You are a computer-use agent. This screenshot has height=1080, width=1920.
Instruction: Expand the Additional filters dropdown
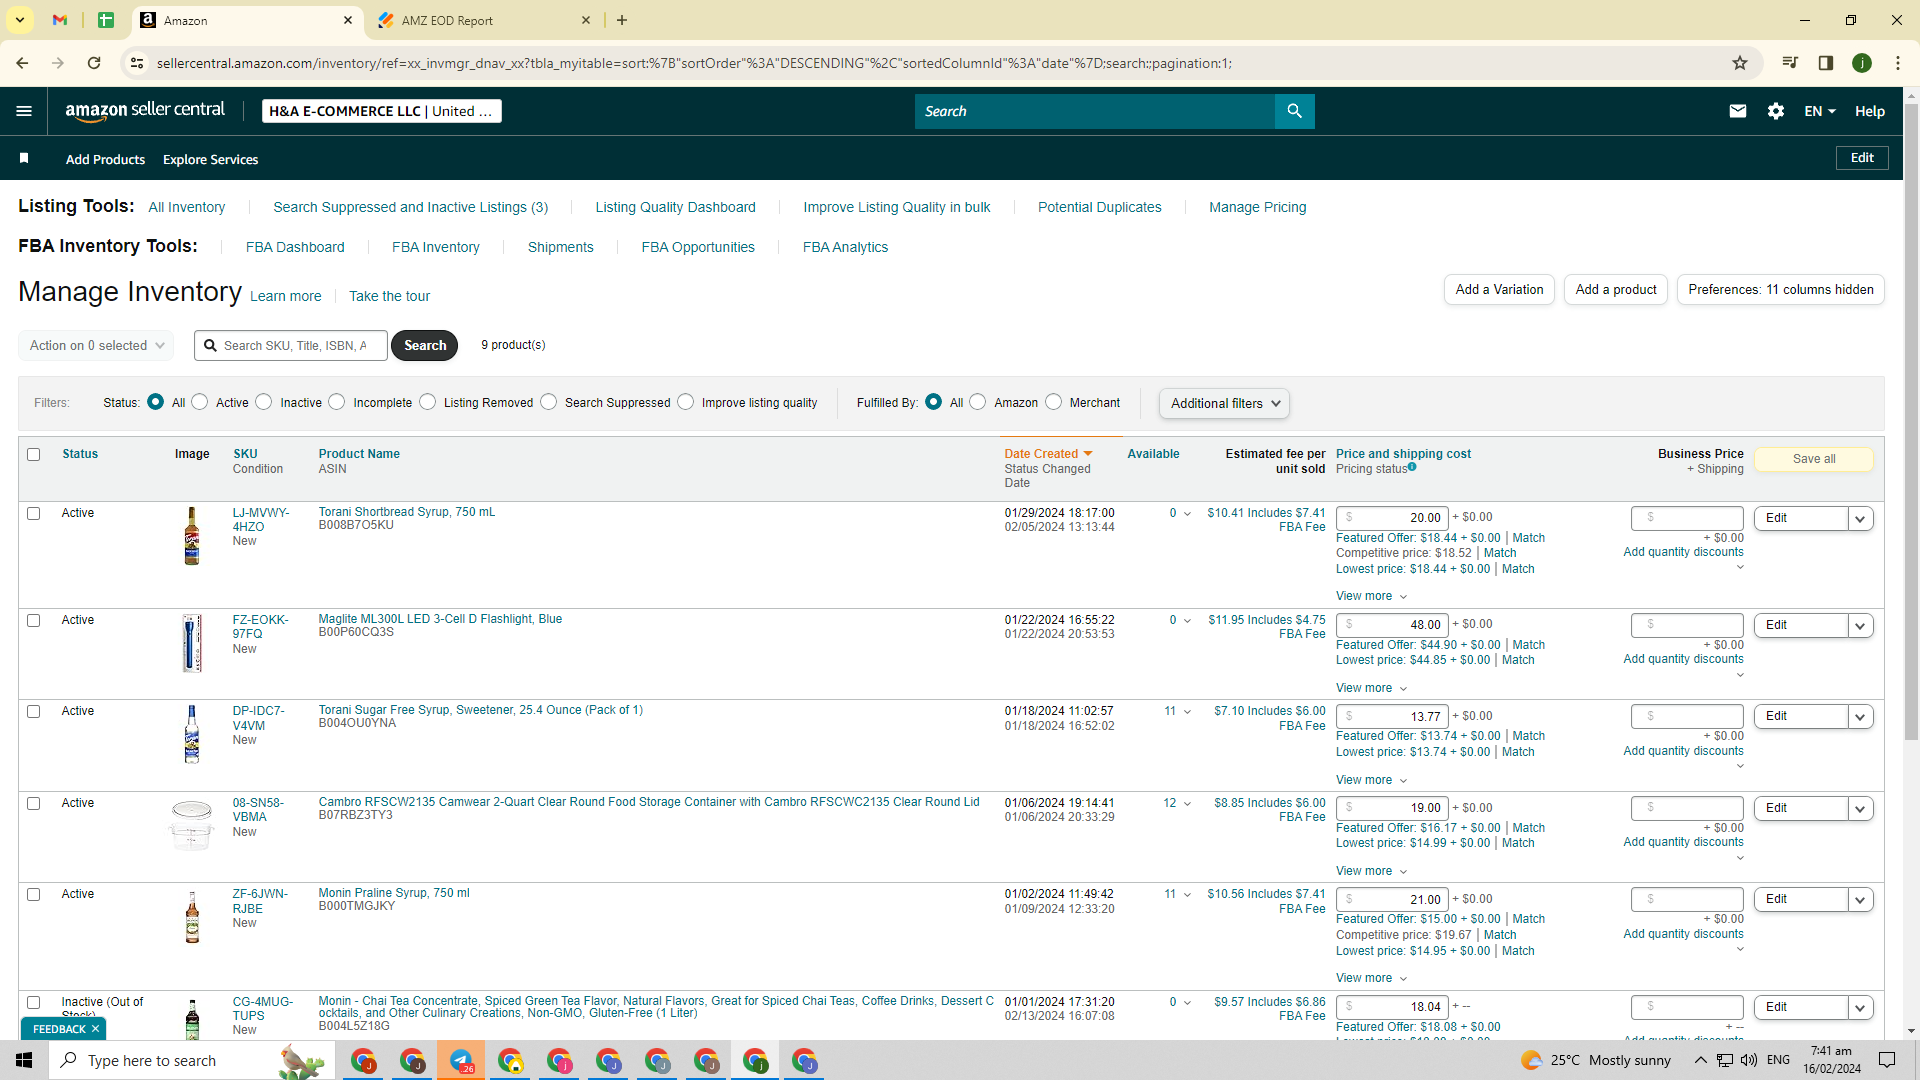[1224, 403]
